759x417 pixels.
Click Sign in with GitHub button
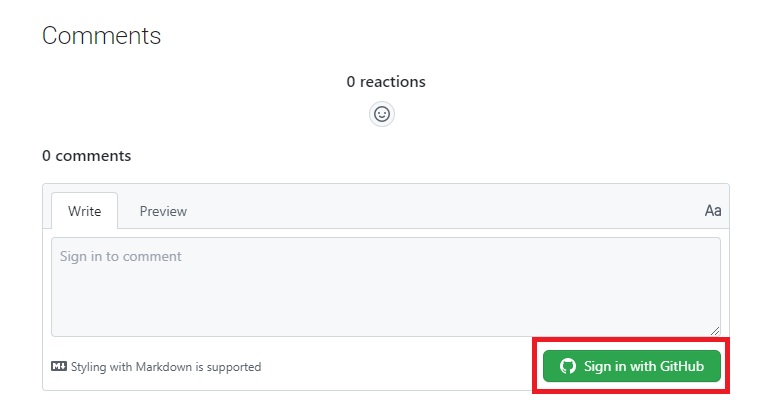(632, 366)
